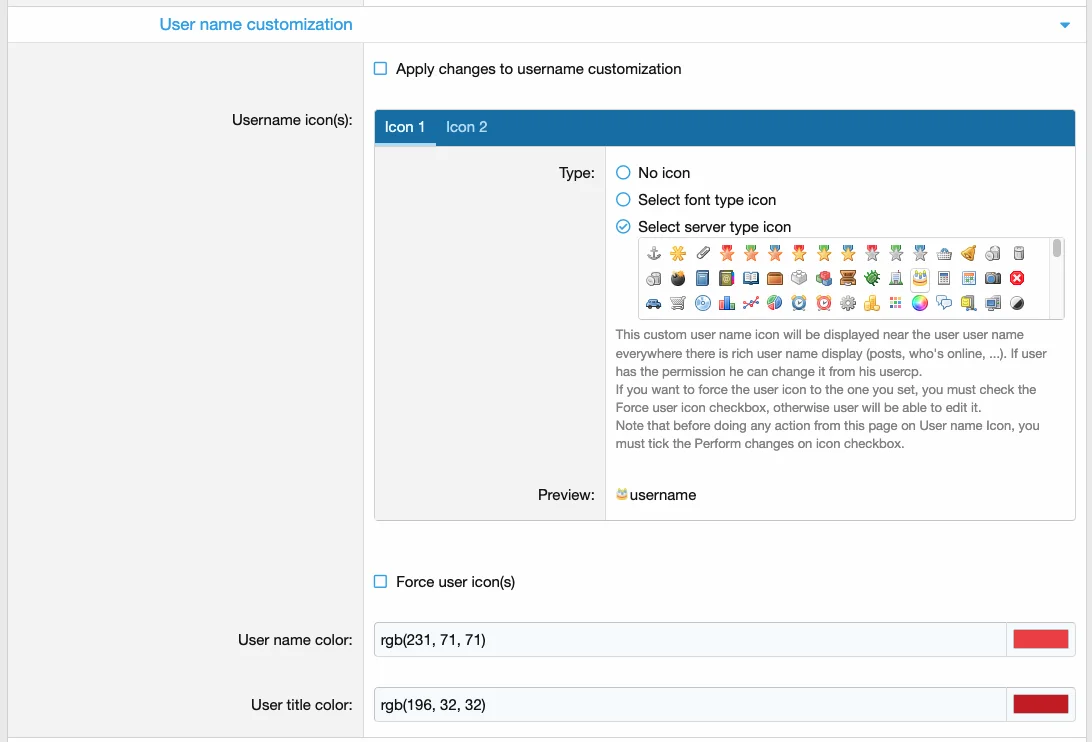Select the camera icon
The height and width of the screenshot is (742, 1092).
(992, 278)
